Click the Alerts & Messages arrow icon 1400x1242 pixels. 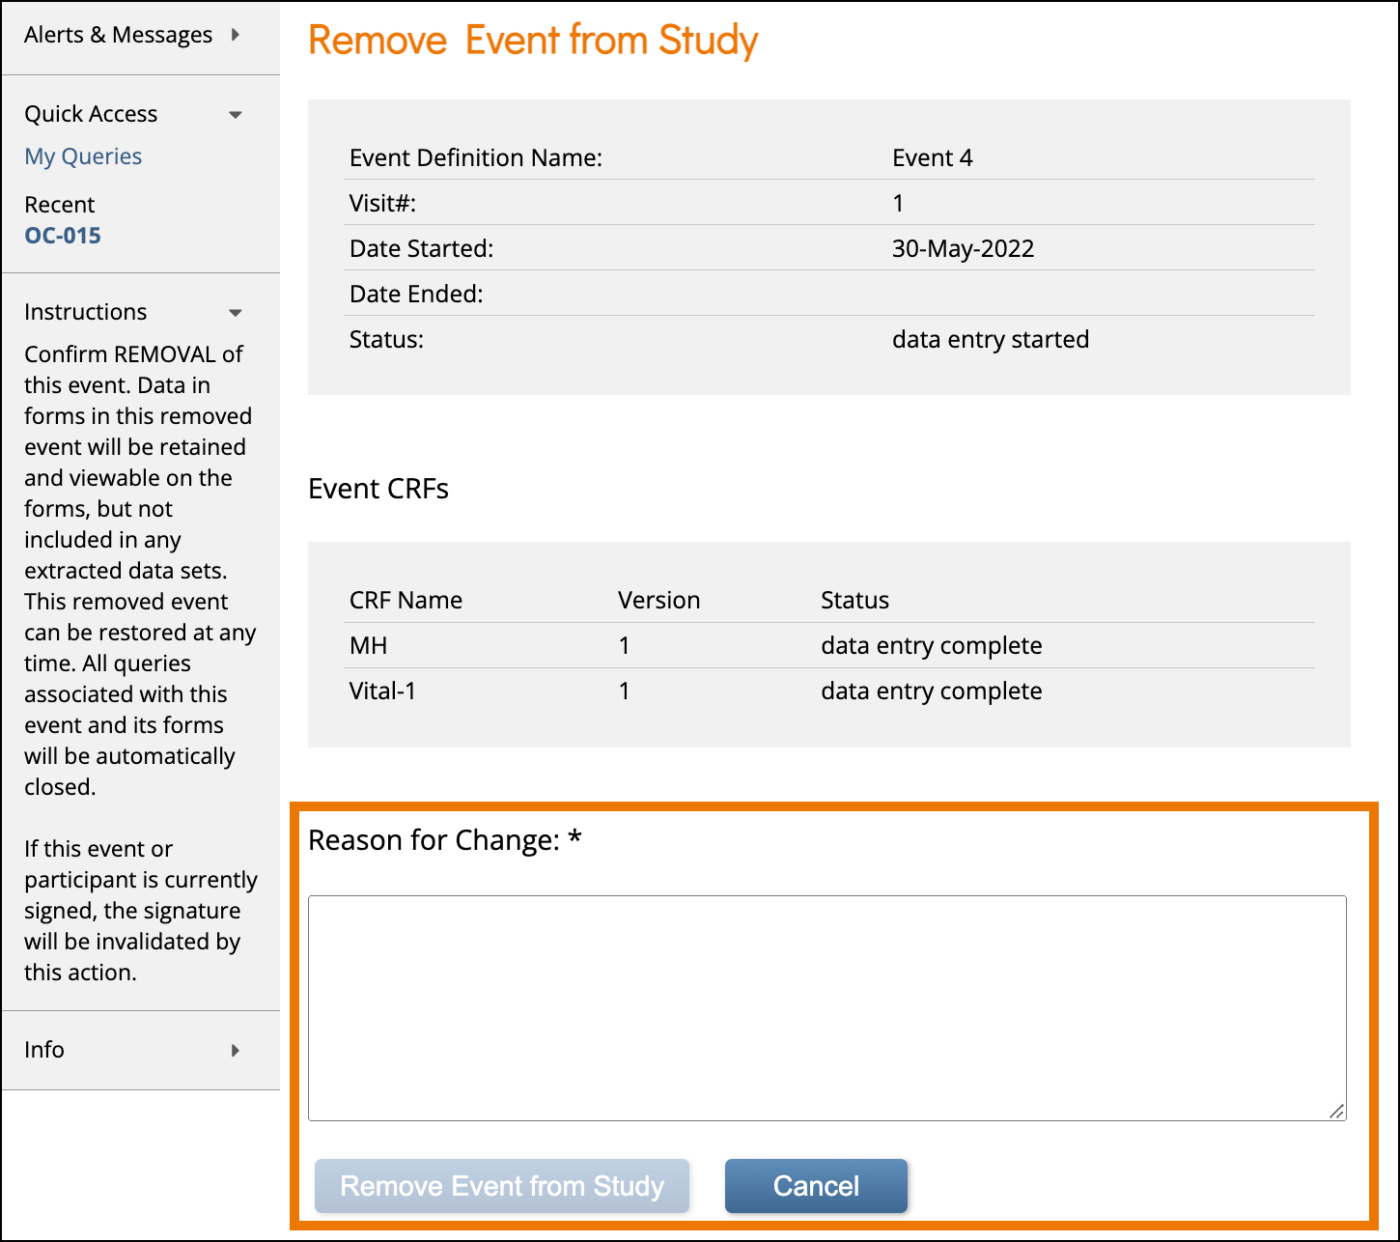coord(236,34)
